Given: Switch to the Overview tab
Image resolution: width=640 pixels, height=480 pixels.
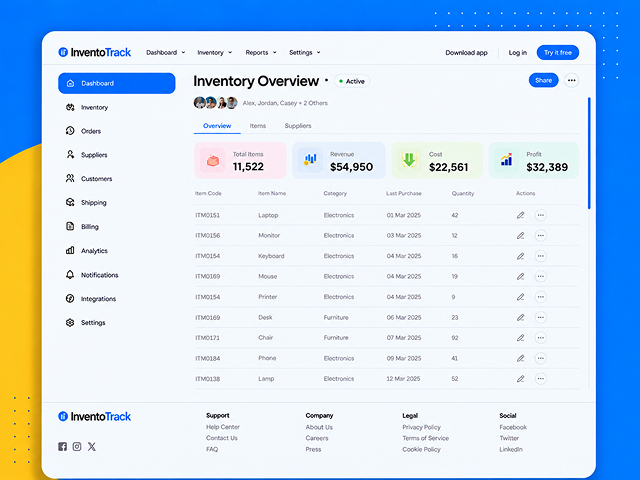Looking at the screenshot, I should tap(217, 126).
